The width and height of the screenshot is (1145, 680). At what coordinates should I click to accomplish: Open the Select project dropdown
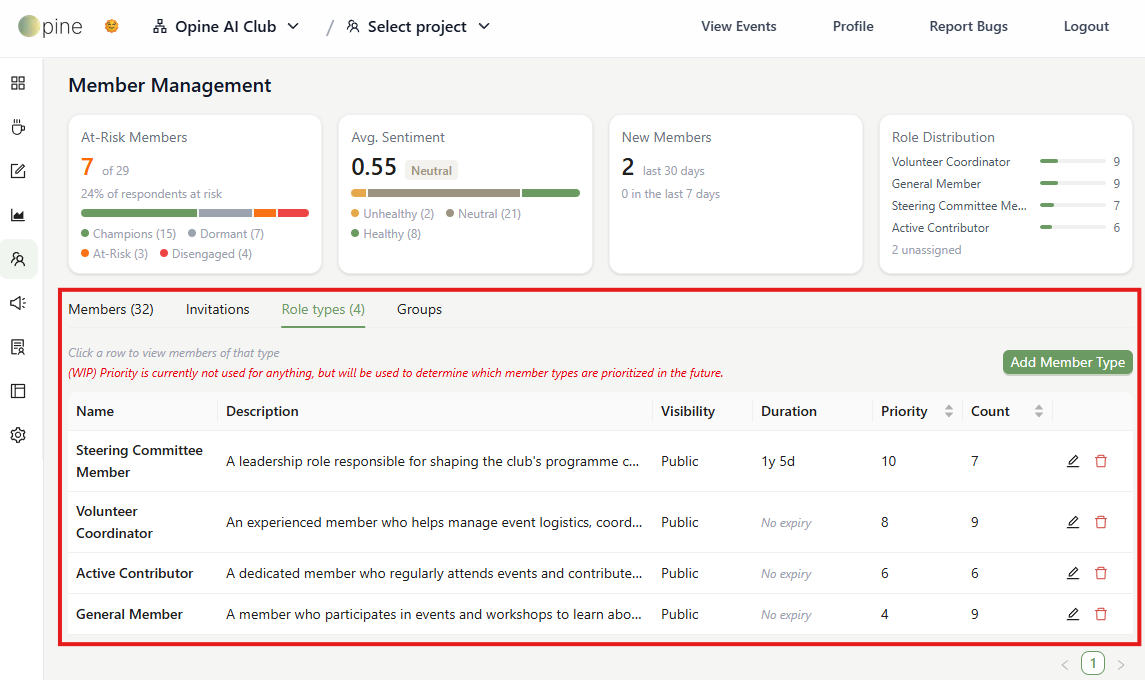point(418,27)
